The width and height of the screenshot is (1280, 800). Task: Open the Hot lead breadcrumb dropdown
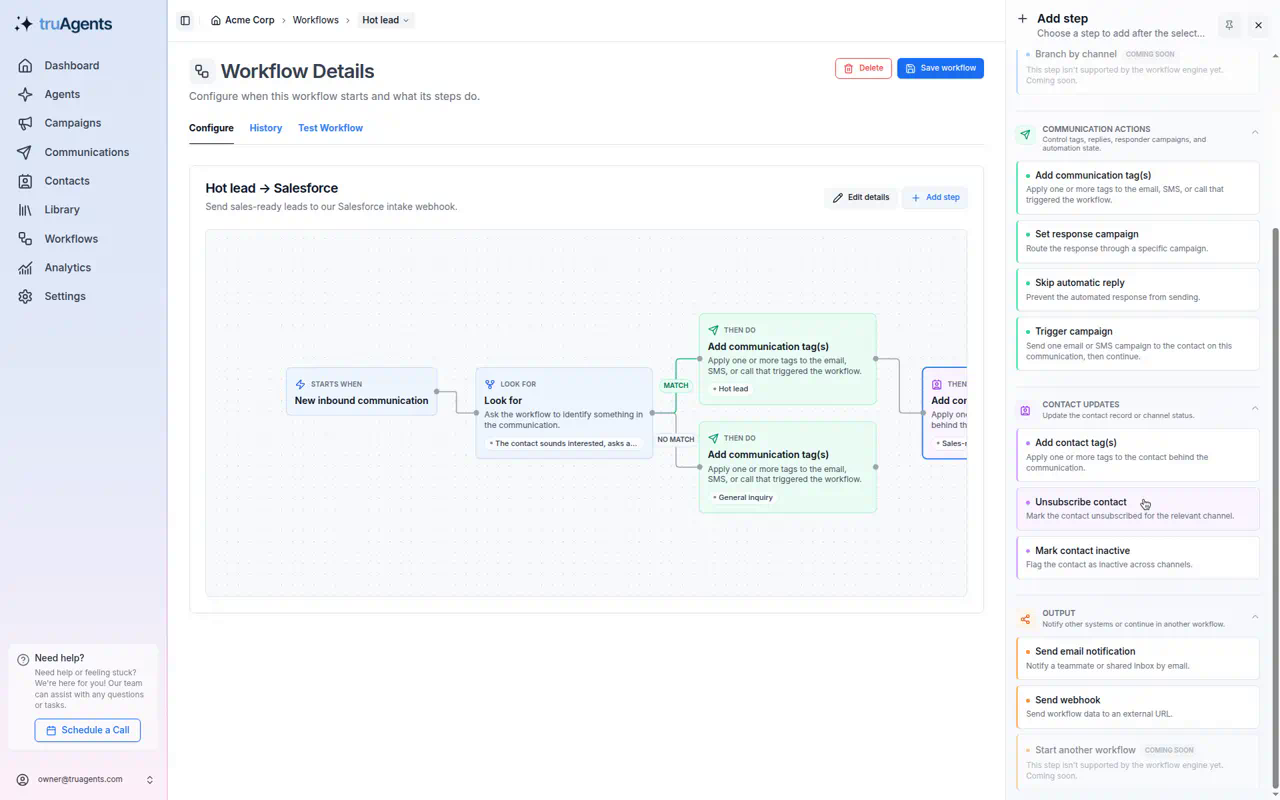tap(385, 20)
